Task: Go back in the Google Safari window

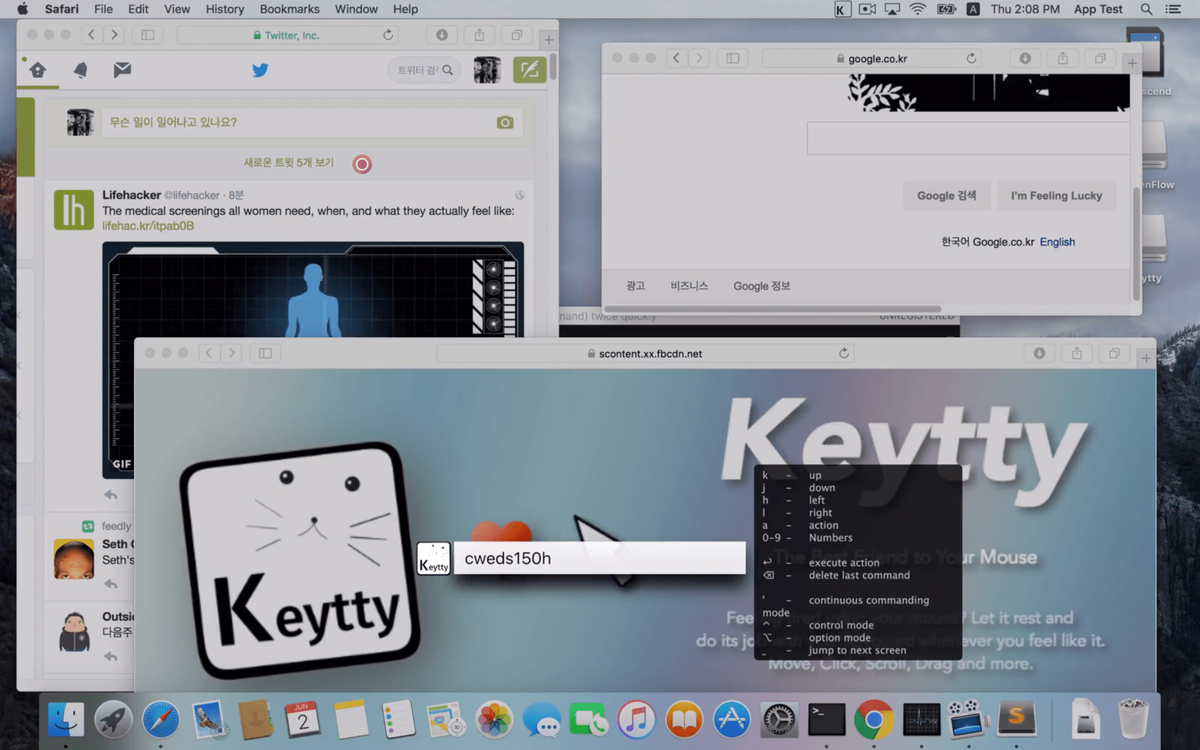Action: coord(676,58)
